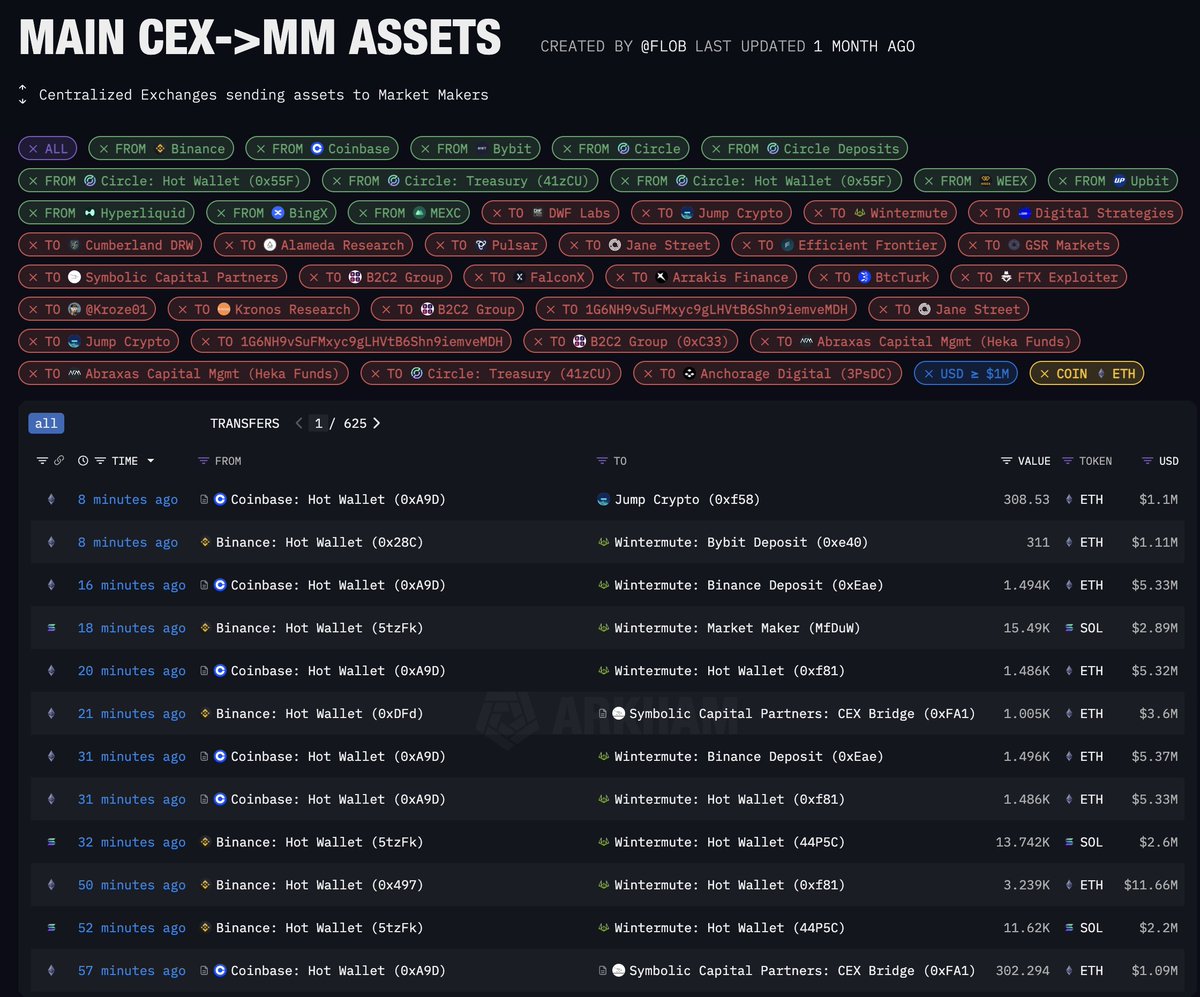Click the X on the TO Wintermute chip
The width and height of the screenshot is (1200, 997).
[x=818, y=213]
